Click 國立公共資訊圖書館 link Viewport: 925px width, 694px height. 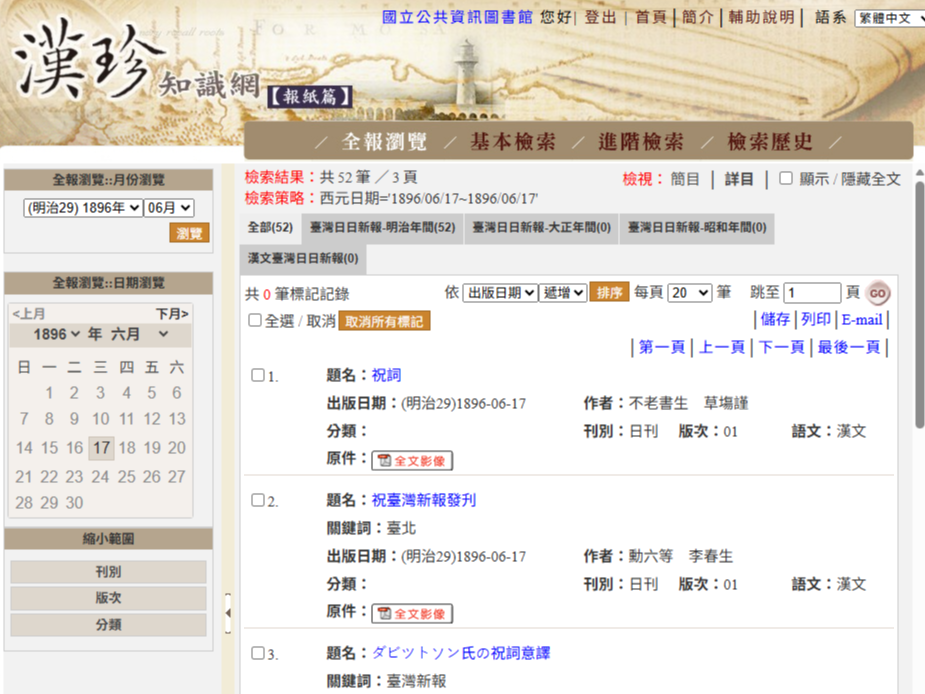pyautogui.click(x=457, y=17)
